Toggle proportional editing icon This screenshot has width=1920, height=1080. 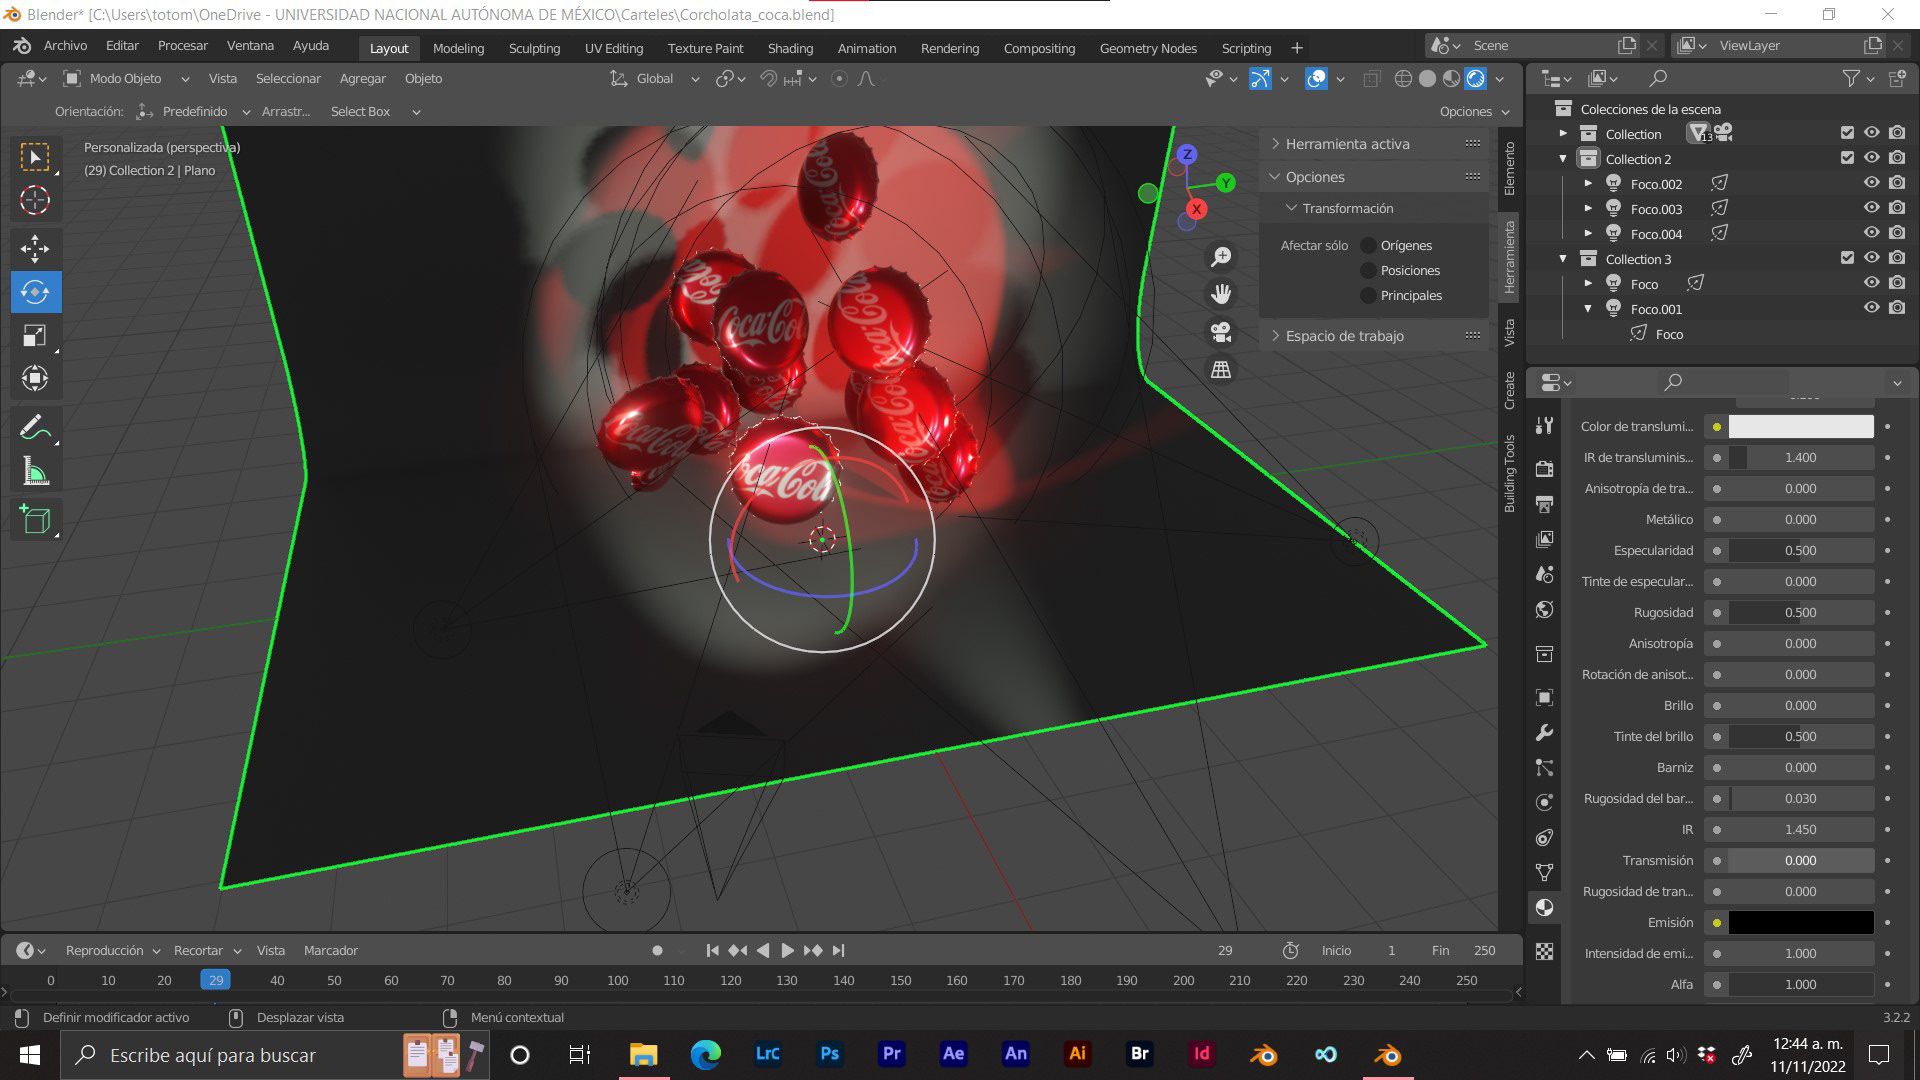[x=839, y=78]
